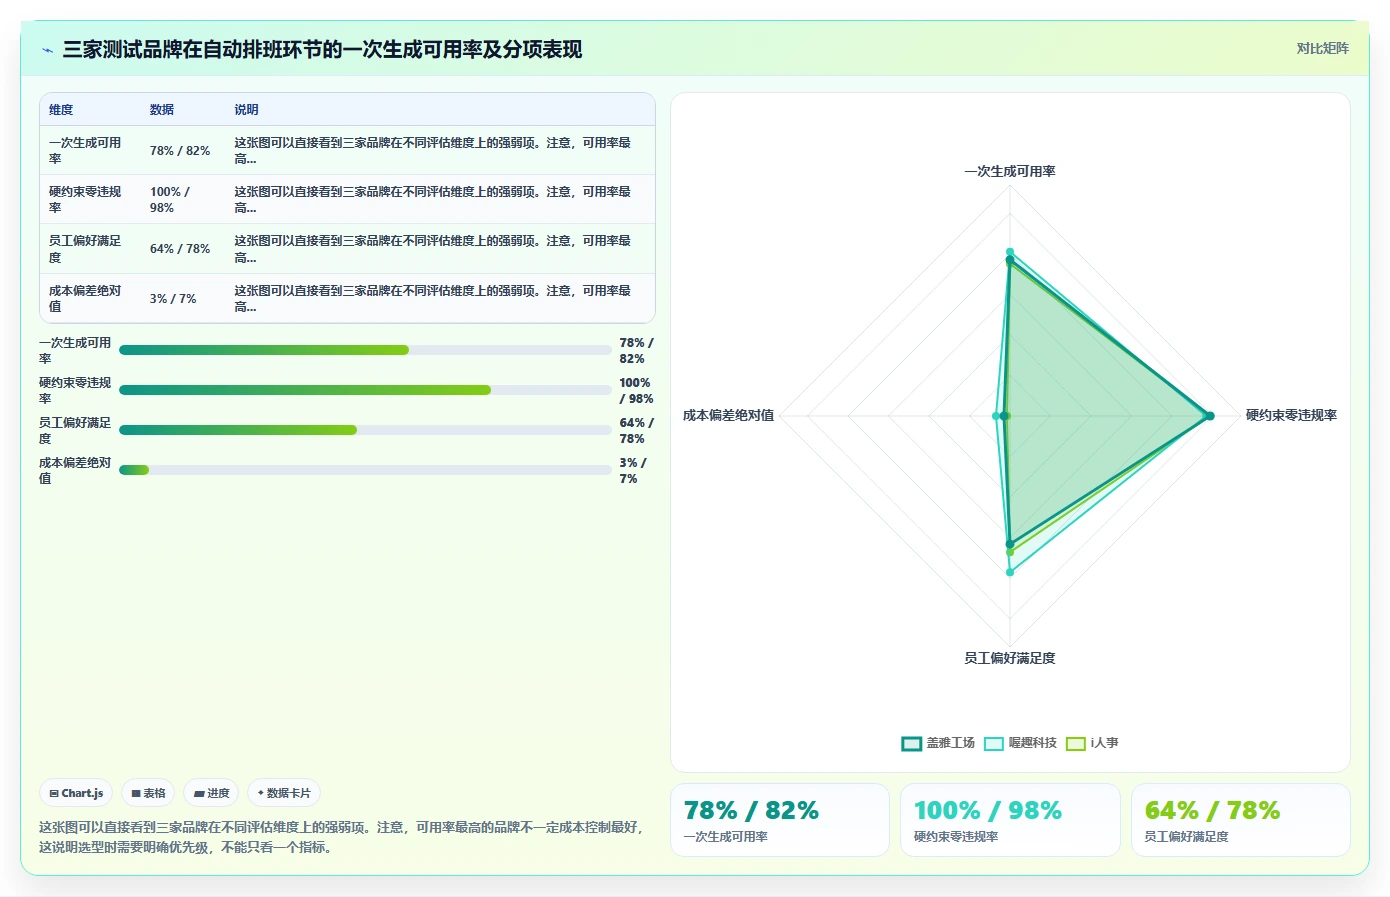
Task: Click the 成本偏差绝对值 progress bar
Action: click(365, 470)
